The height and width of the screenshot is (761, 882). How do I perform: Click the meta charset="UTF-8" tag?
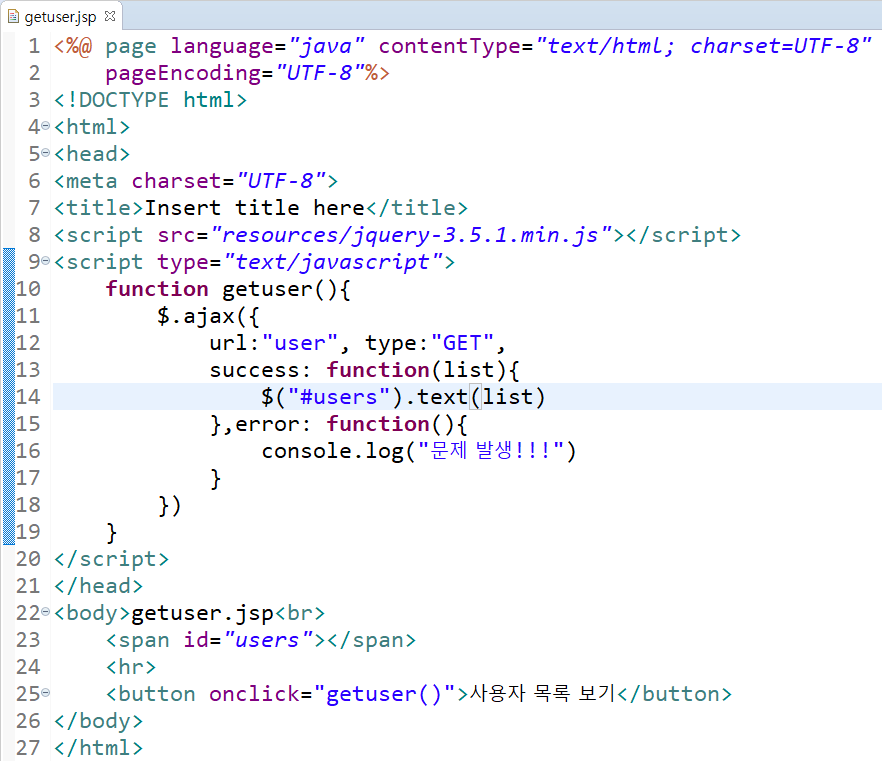point(196,181)
